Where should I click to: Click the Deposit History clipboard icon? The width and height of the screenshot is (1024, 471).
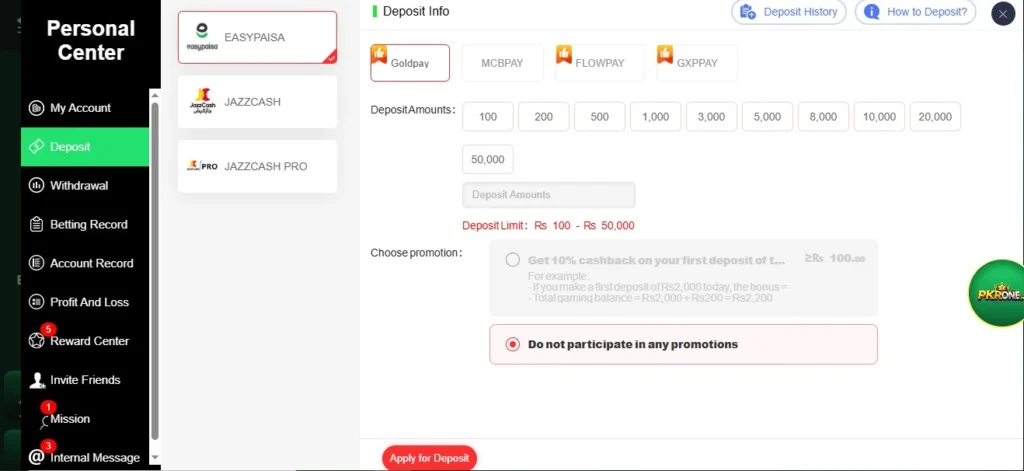coord(748,12)
